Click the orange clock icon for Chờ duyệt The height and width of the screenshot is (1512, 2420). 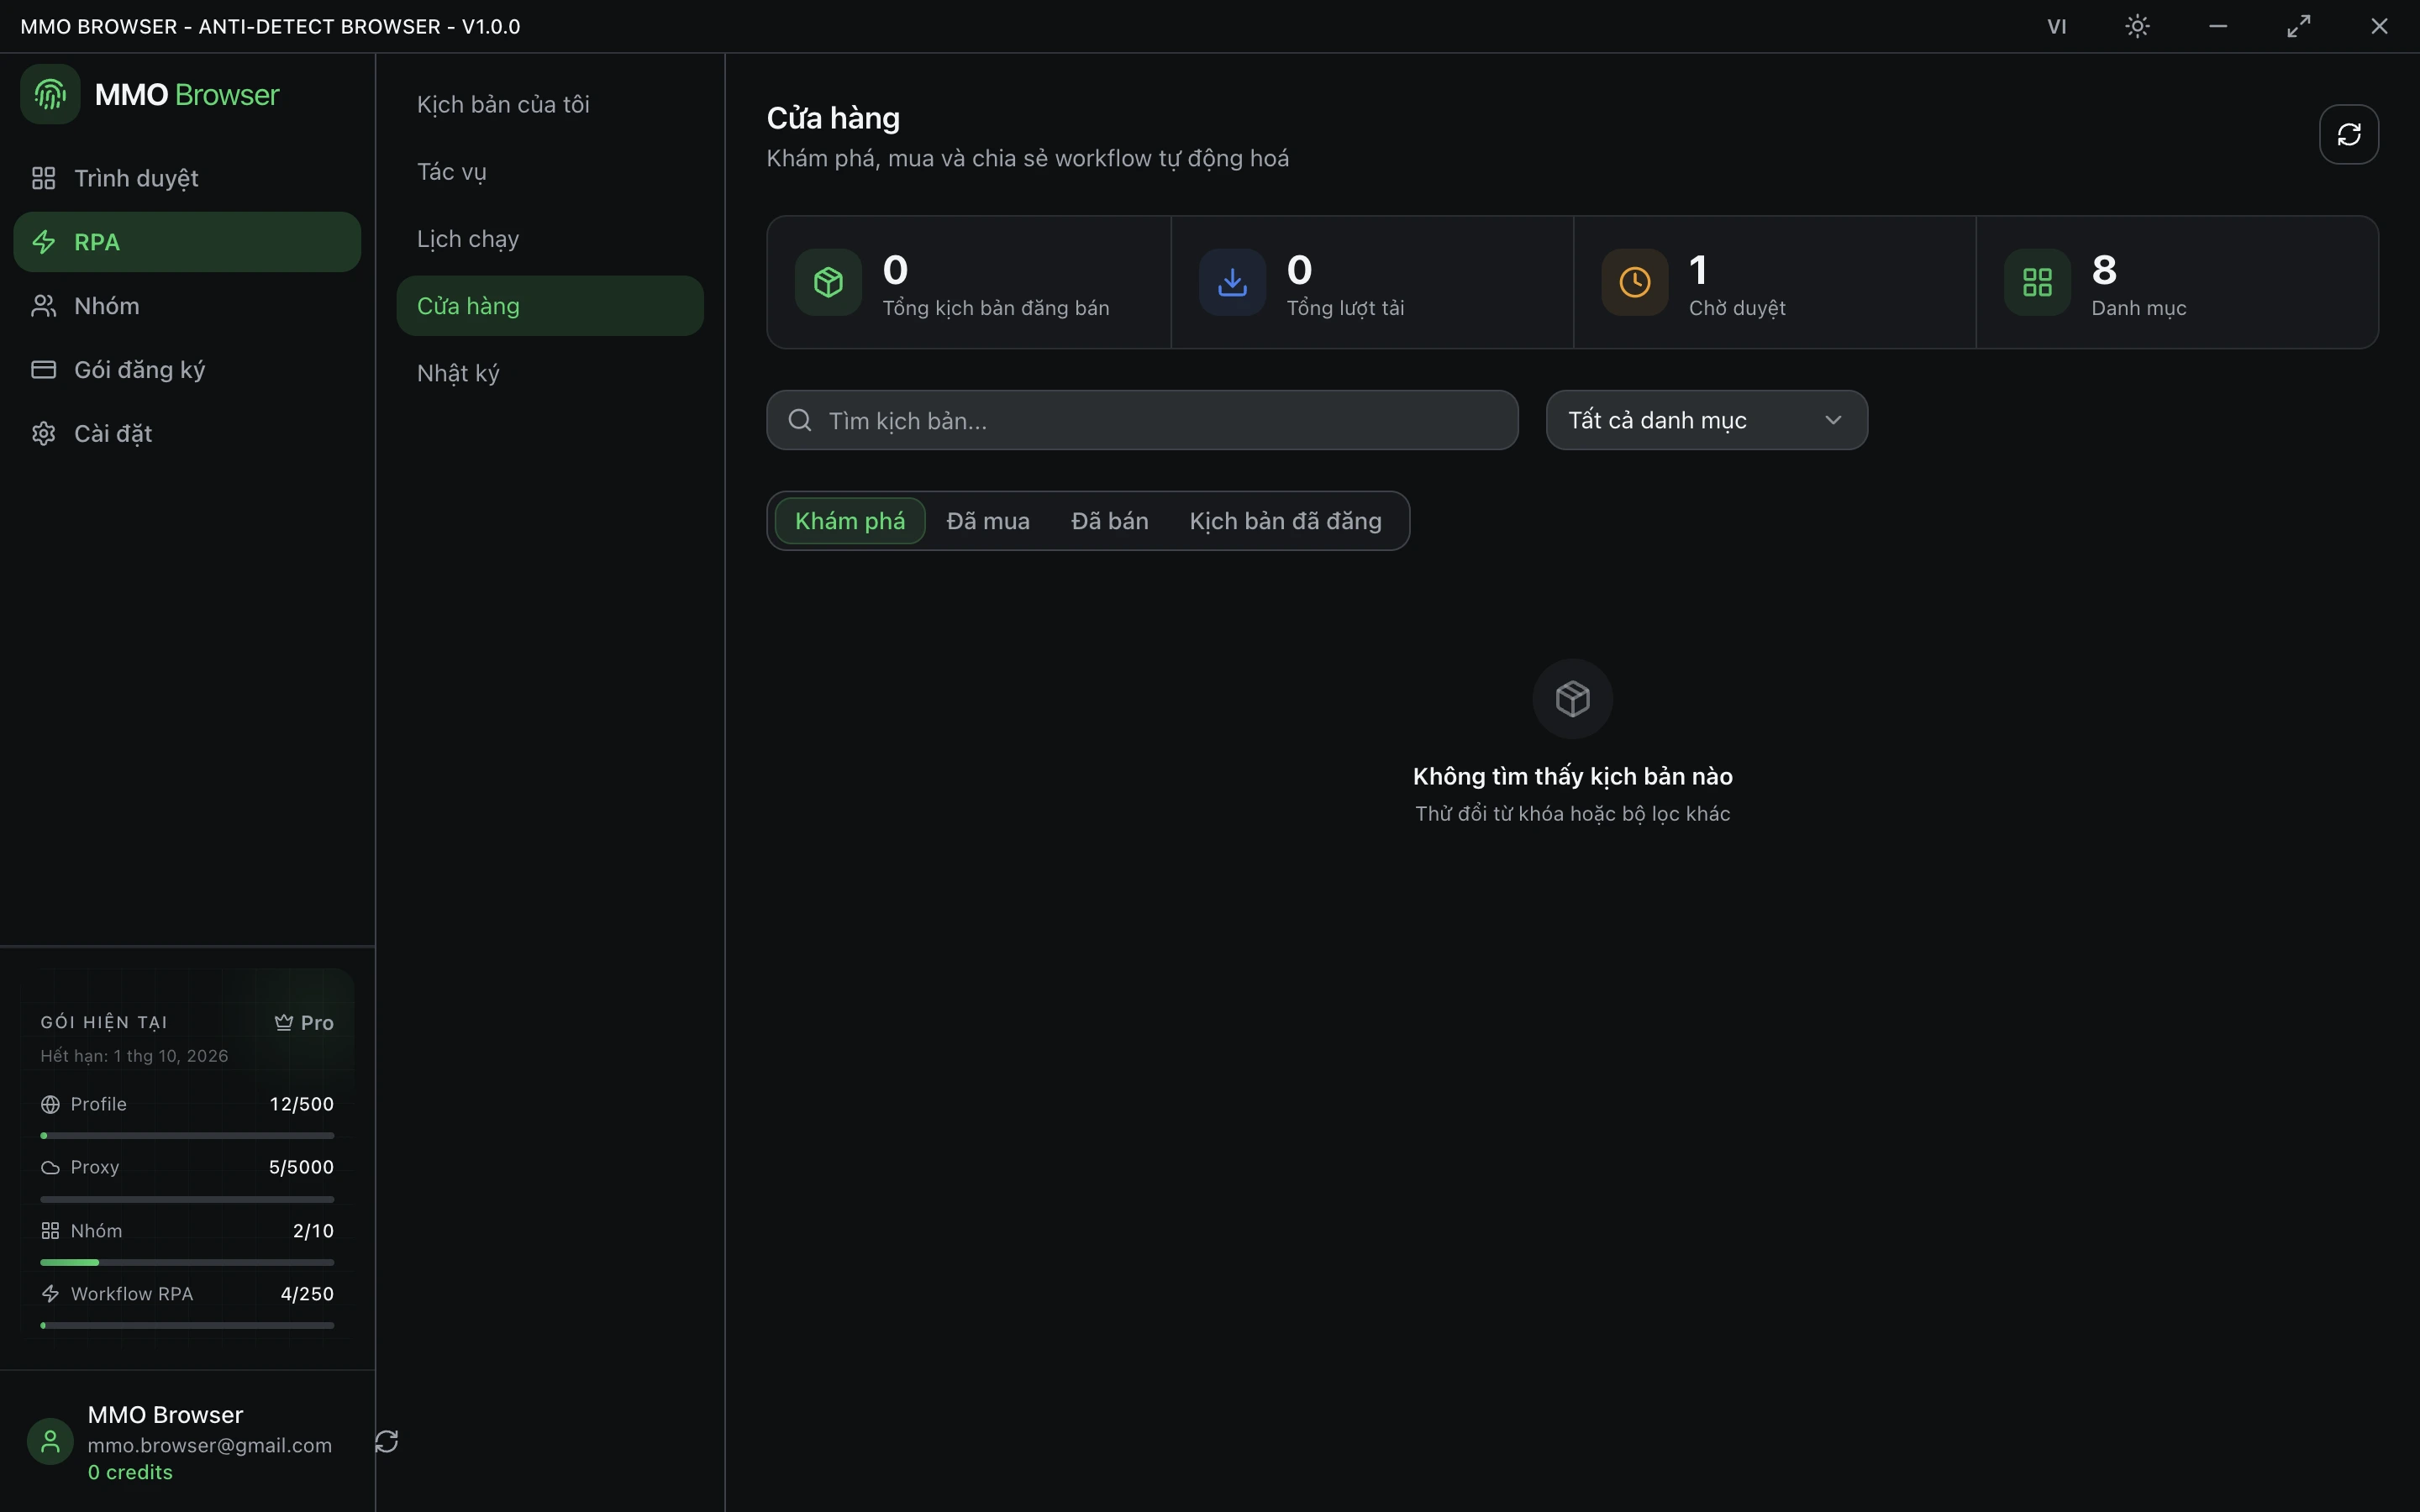tap(1634, 282)
